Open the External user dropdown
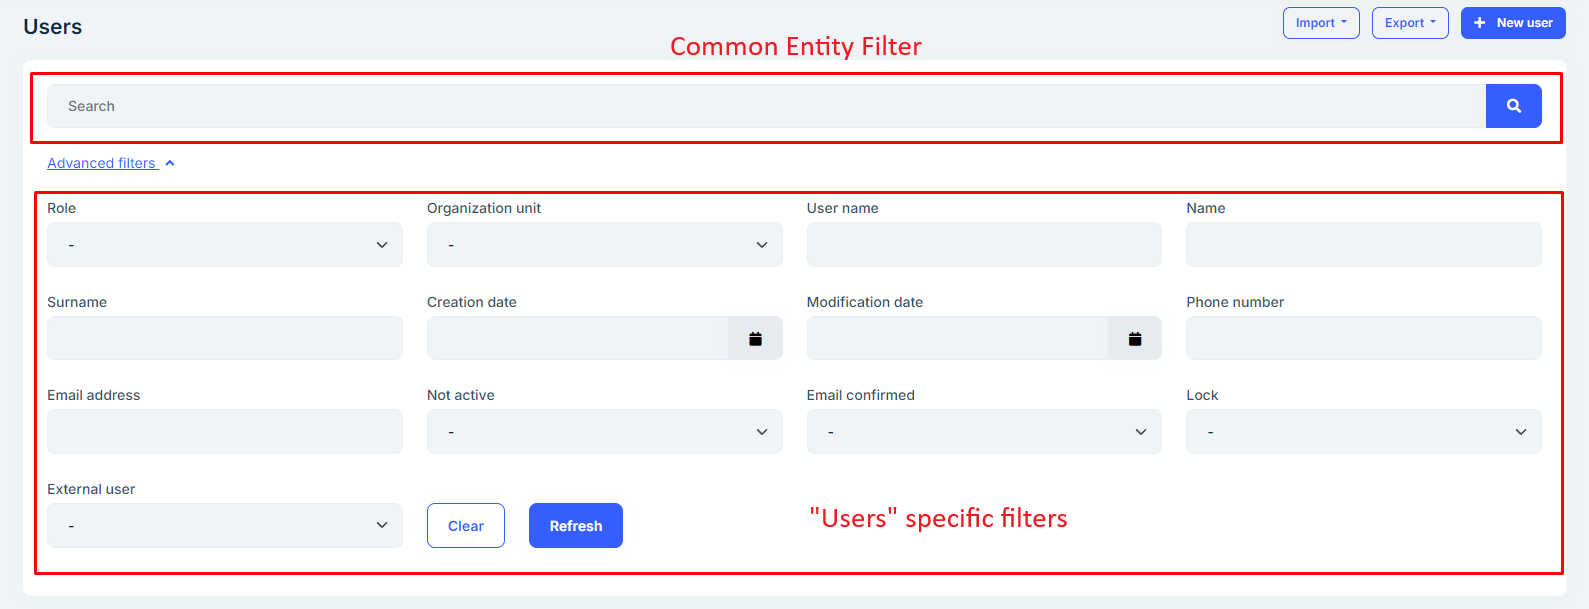This screenshot has height=609, width=1589. [x=224, y=525]
